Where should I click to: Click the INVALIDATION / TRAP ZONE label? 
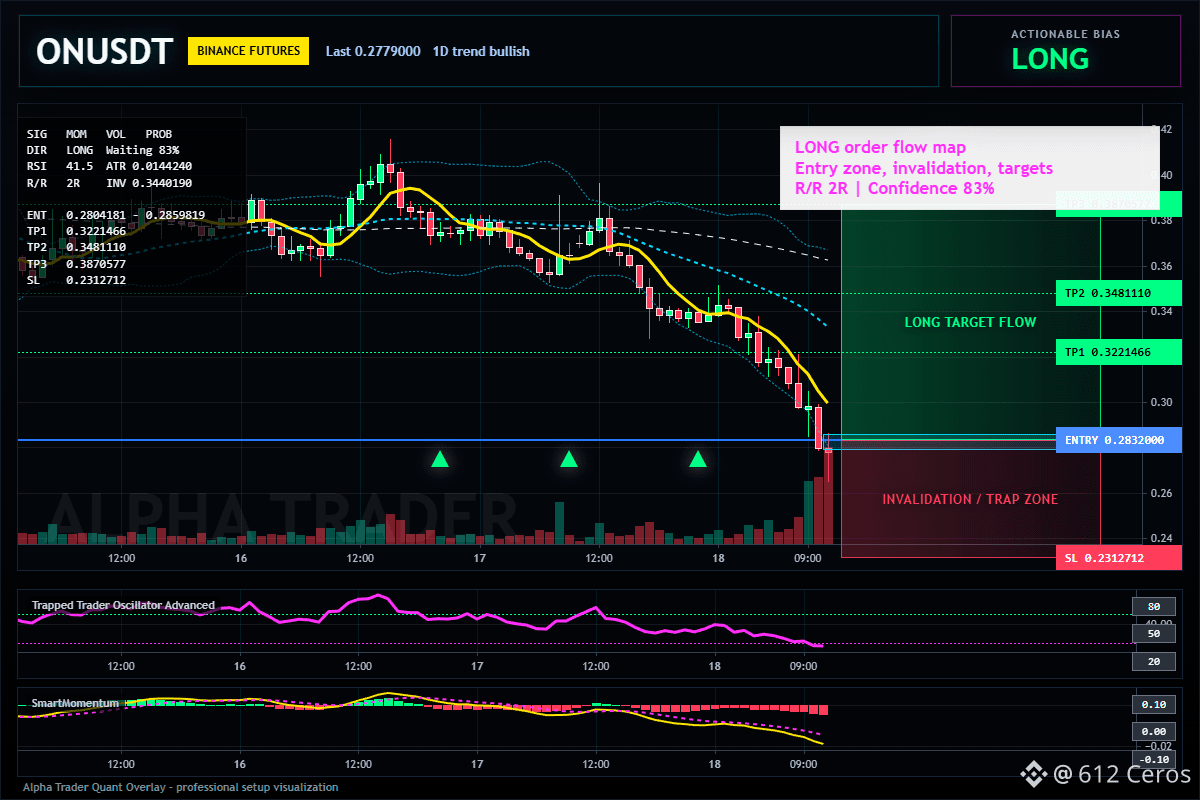(970, 499)
